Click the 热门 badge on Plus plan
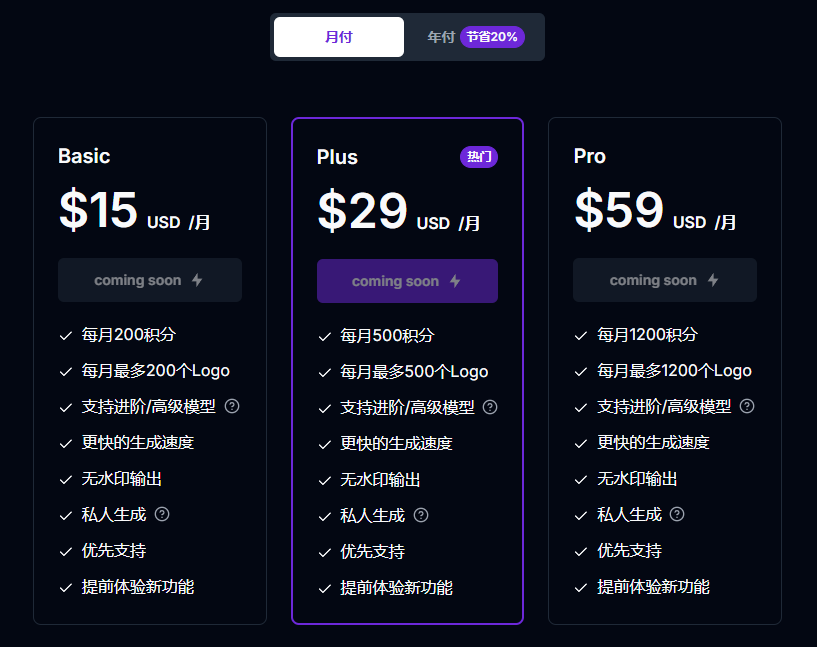This screenshot has width=817, height=647. (478, 157)
